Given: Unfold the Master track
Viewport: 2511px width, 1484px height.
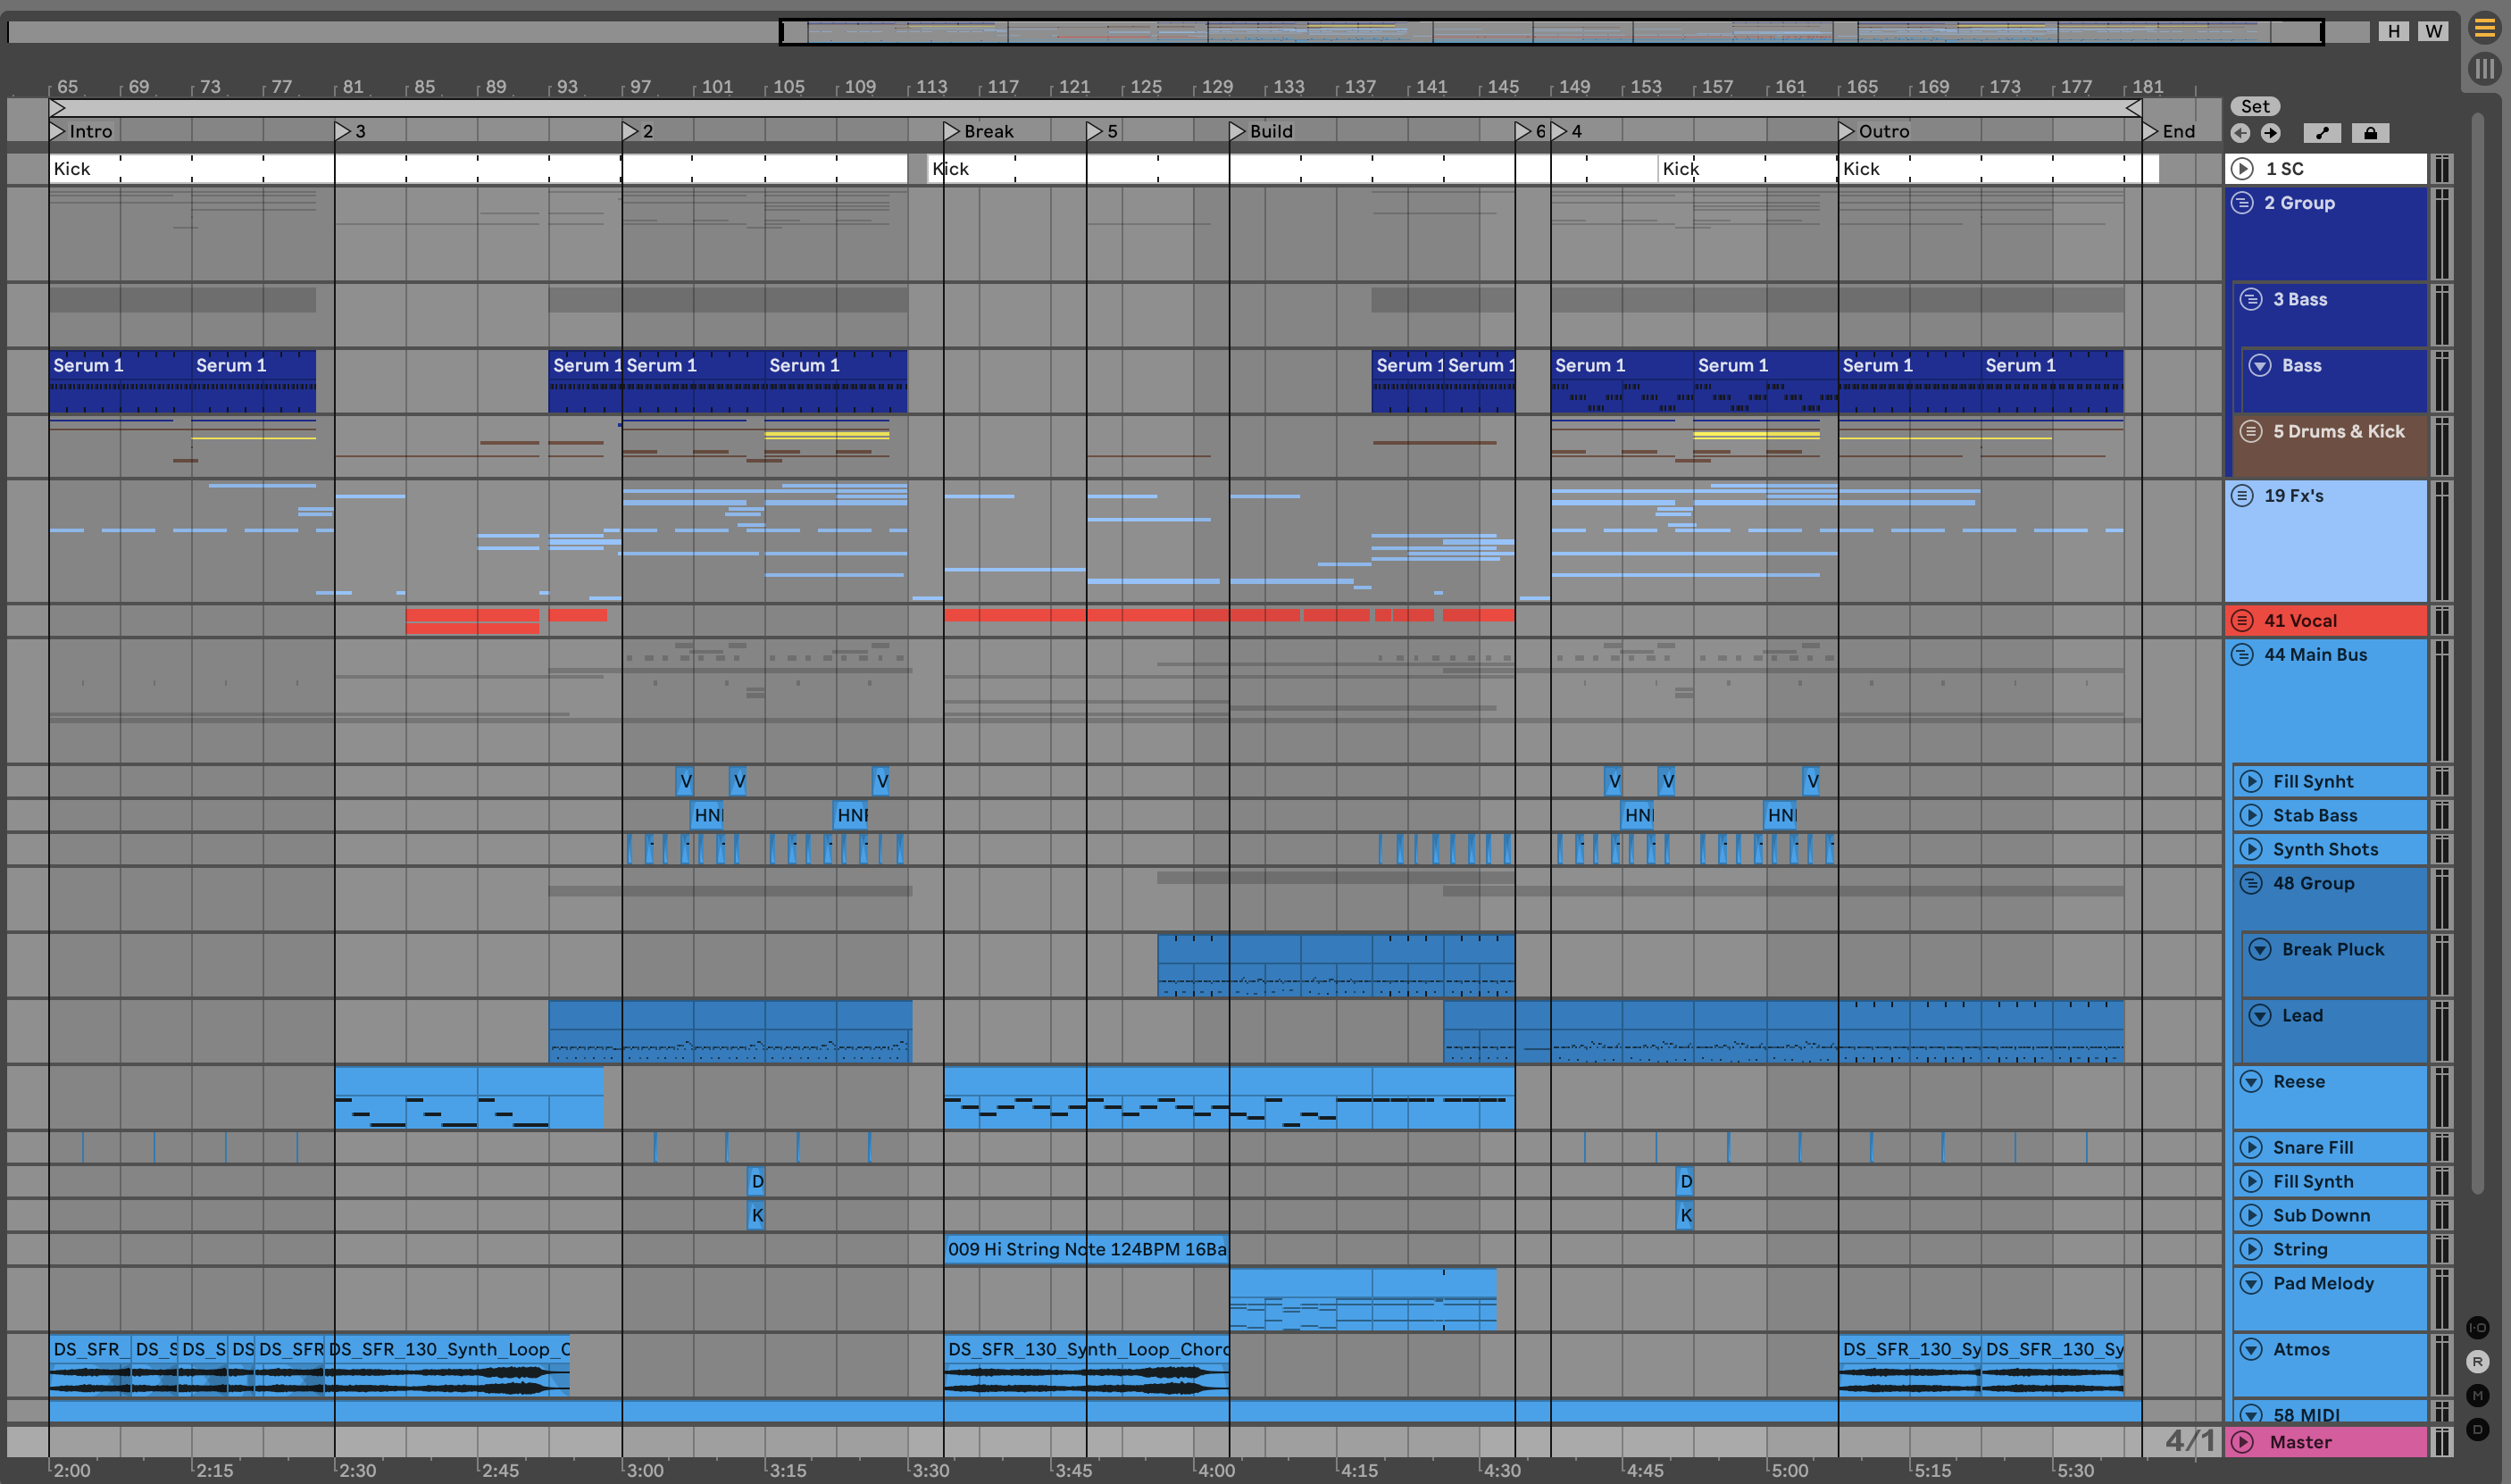Looking at the screenshot, I should click(x=2243, y=1442).
